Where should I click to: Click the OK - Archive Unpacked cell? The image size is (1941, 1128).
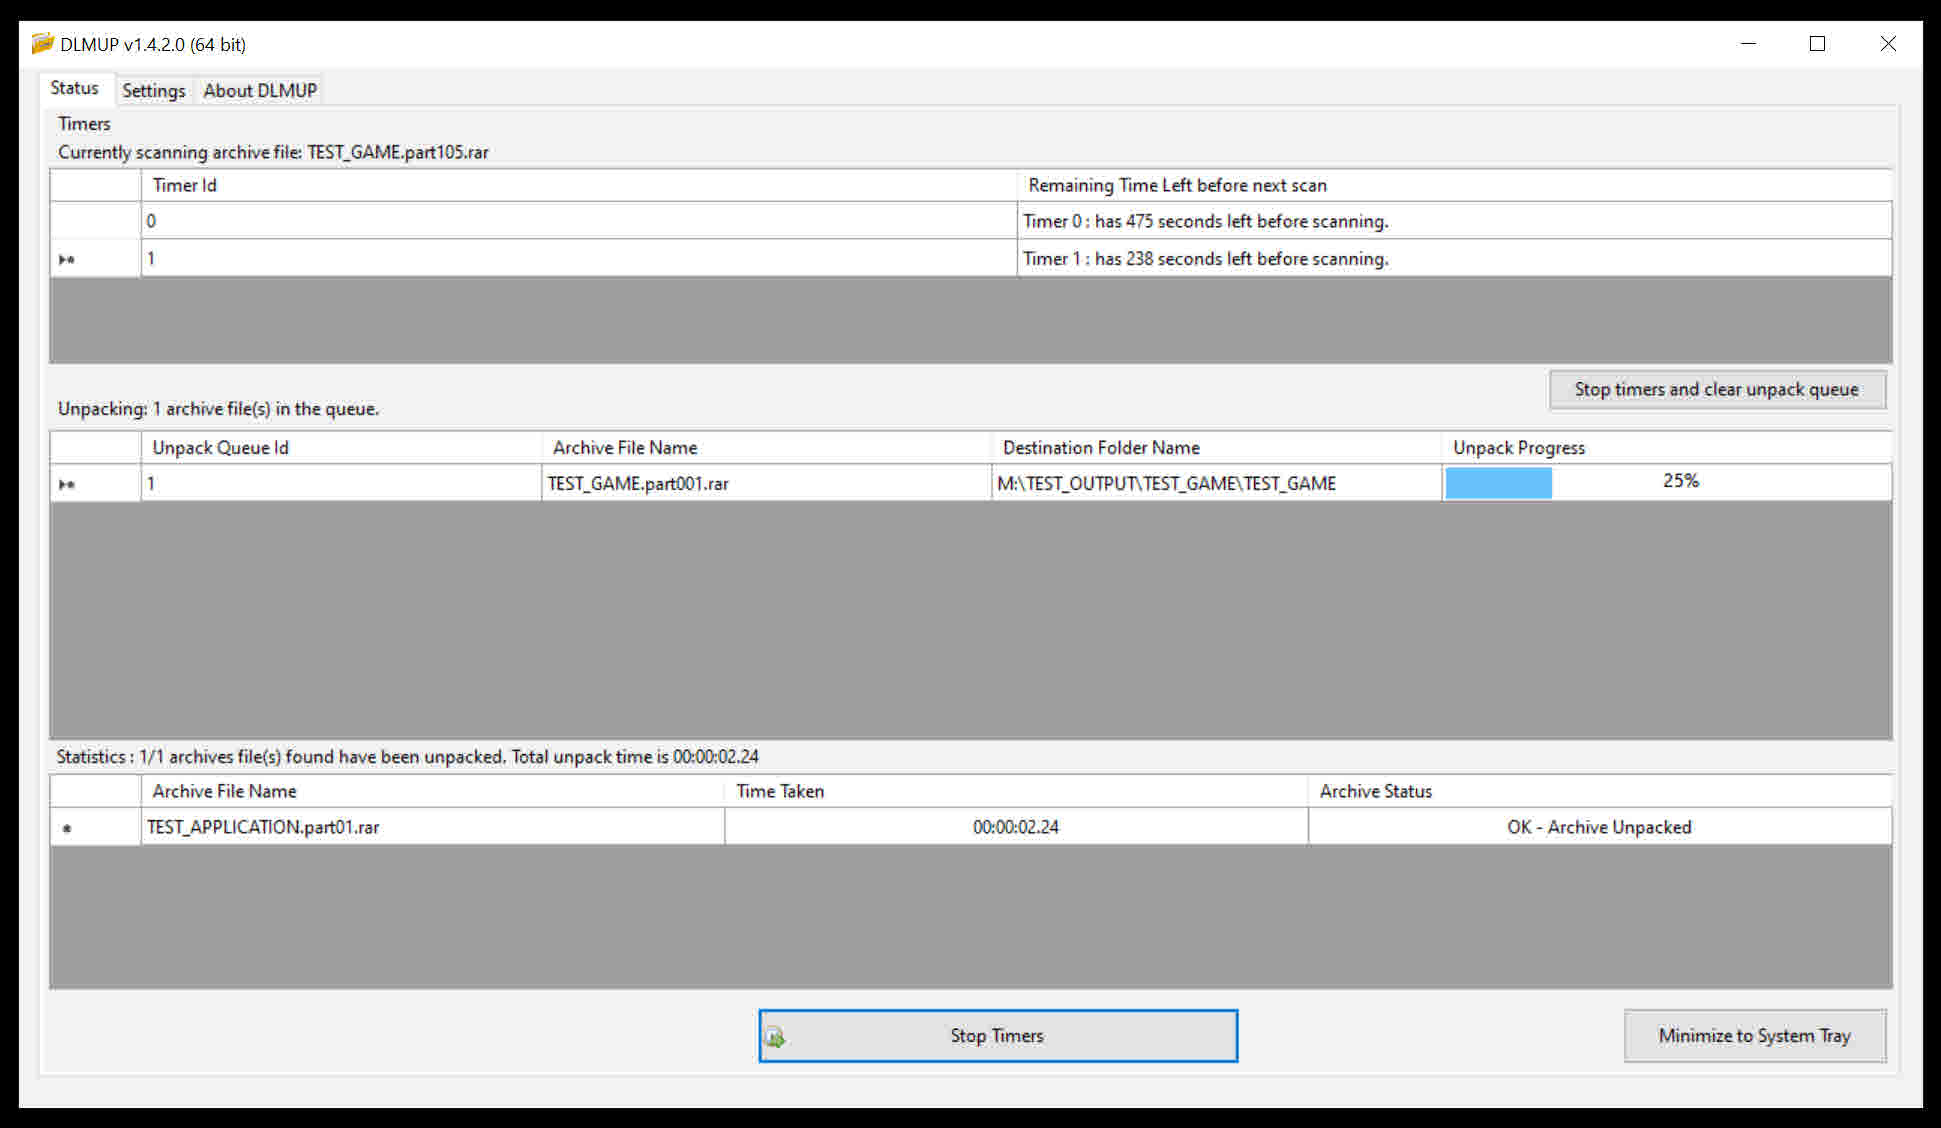pyautogui.click(x=1598, y=828)
